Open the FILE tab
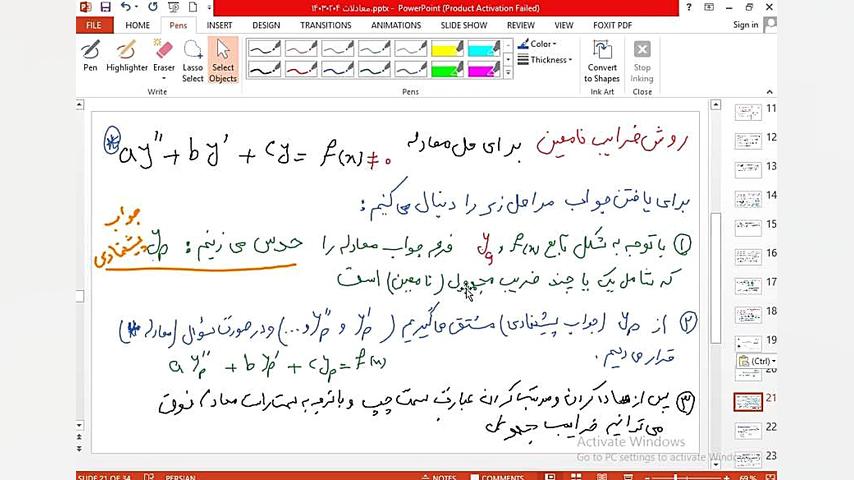The height and width of the screenshot is (480, 854). coord(94,25)
